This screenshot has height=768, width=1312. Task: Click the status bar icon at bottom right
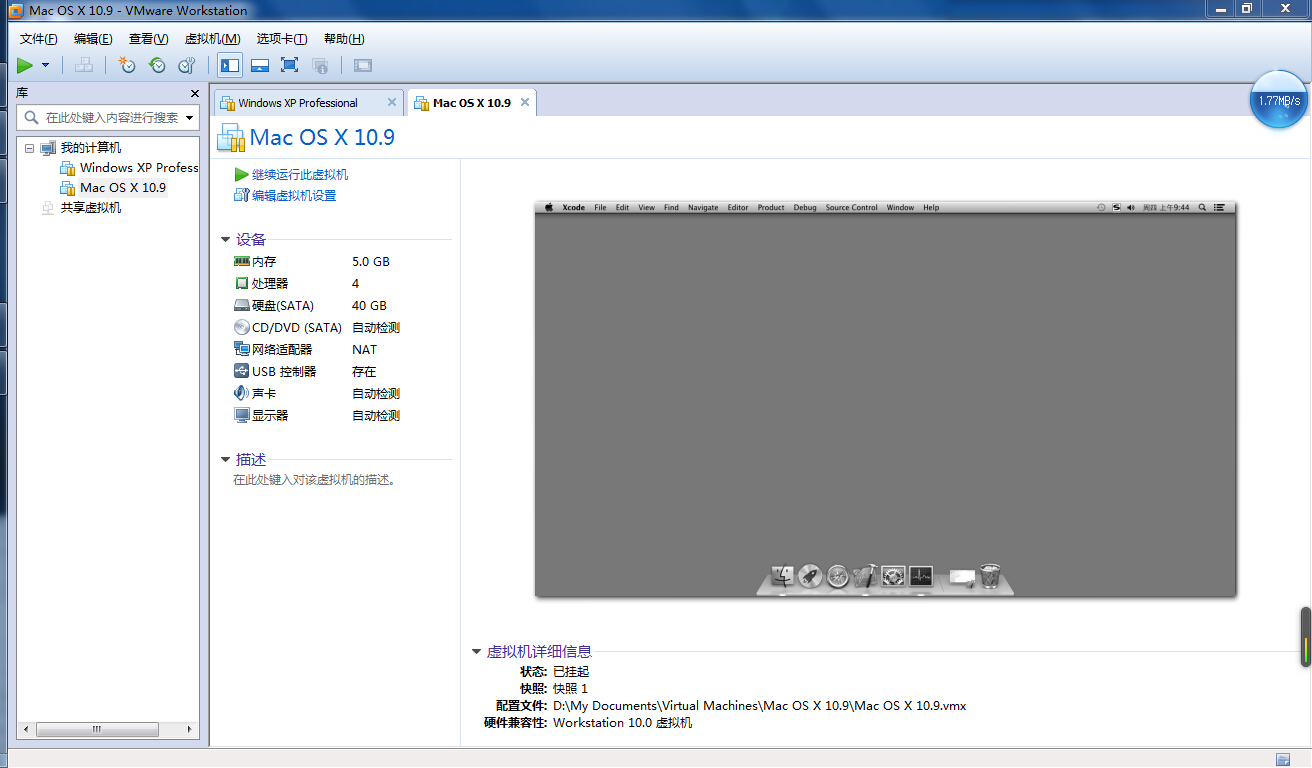click(x=1283, y=759)
